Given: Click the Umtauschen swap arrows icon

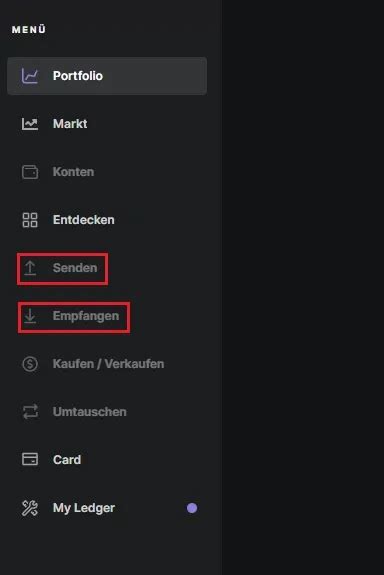Looking at the screenshot, I should pyautogui.click(x=30, y=412).
